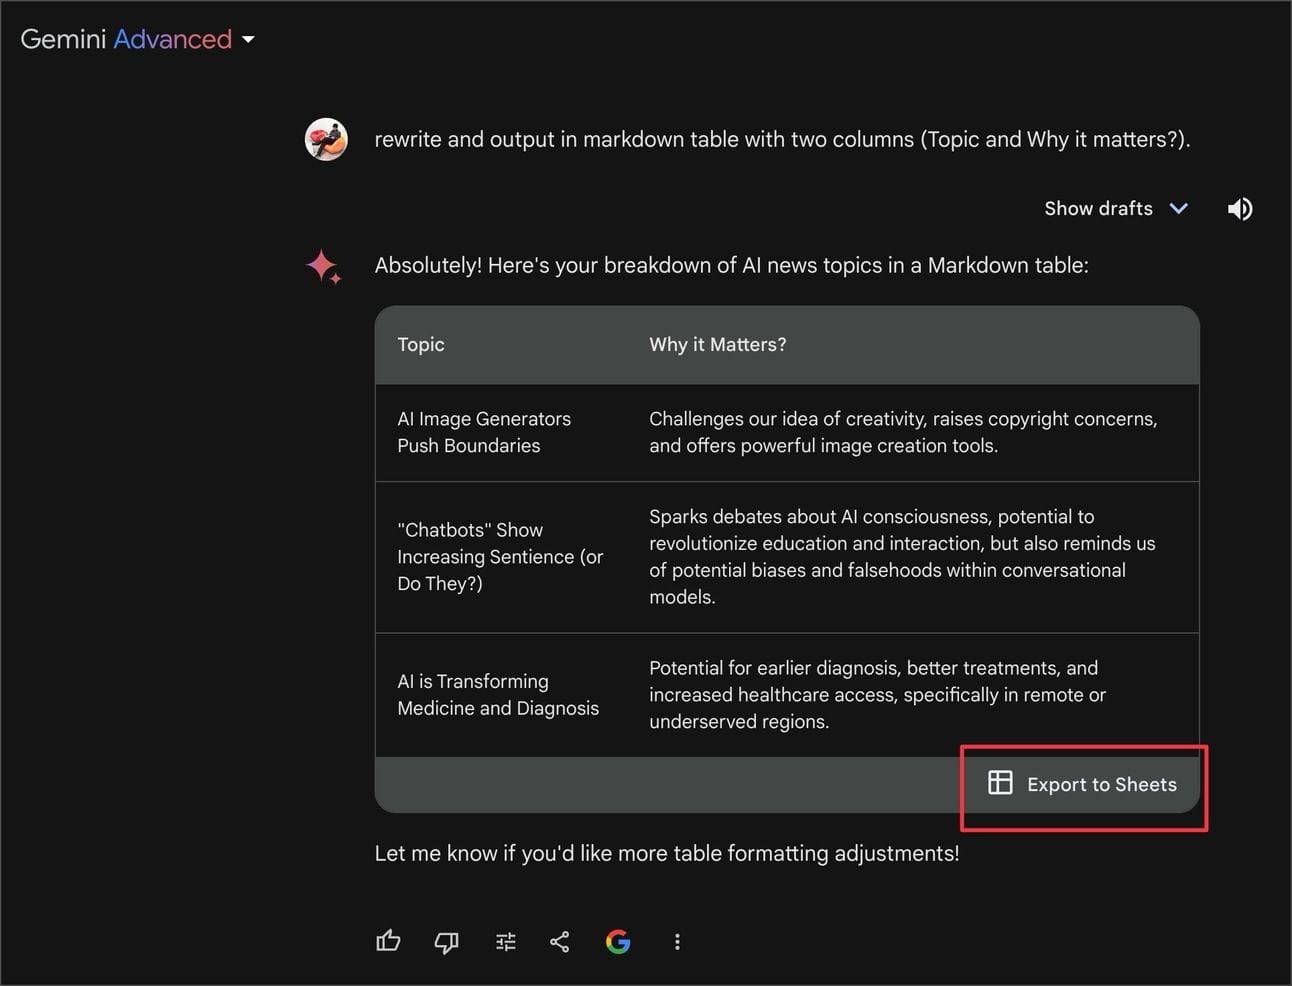Click the Absolutely! Here's your breakdown text

click(x=731, y=265)
